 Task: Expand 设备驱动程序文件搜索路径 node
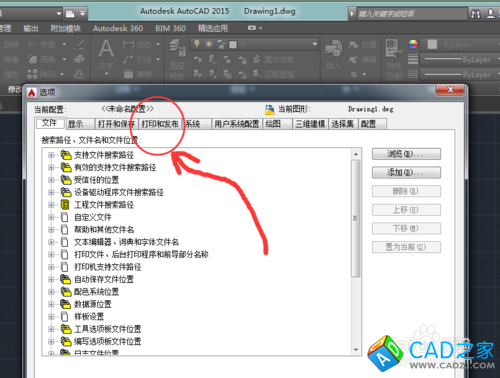51,192
